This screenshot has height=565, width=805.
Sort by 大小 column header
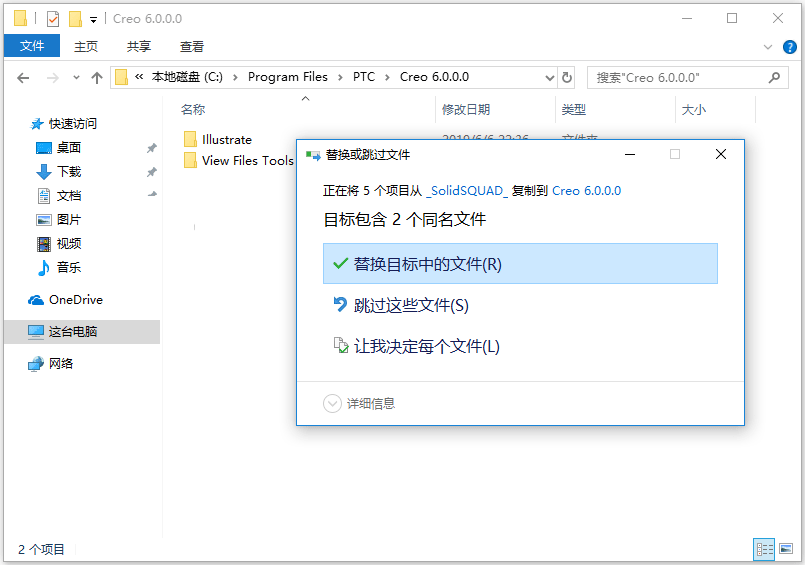pos(694,109)
